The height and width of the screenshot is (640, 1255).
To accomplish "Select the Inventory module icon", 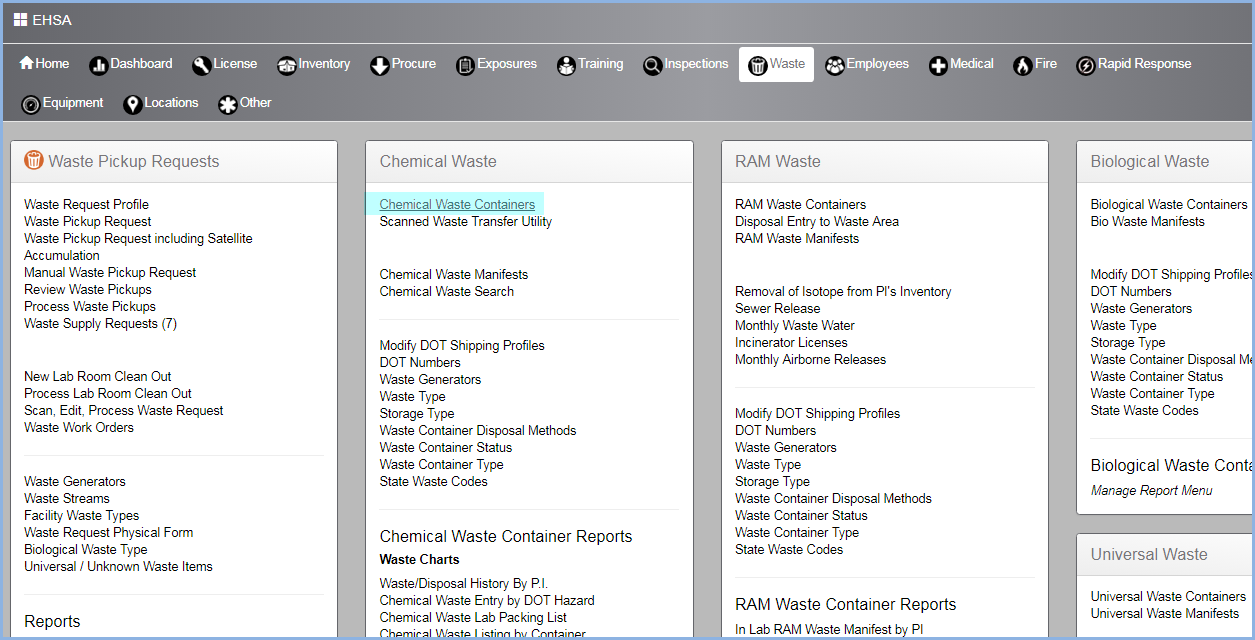I will click(x=287, y=65).
